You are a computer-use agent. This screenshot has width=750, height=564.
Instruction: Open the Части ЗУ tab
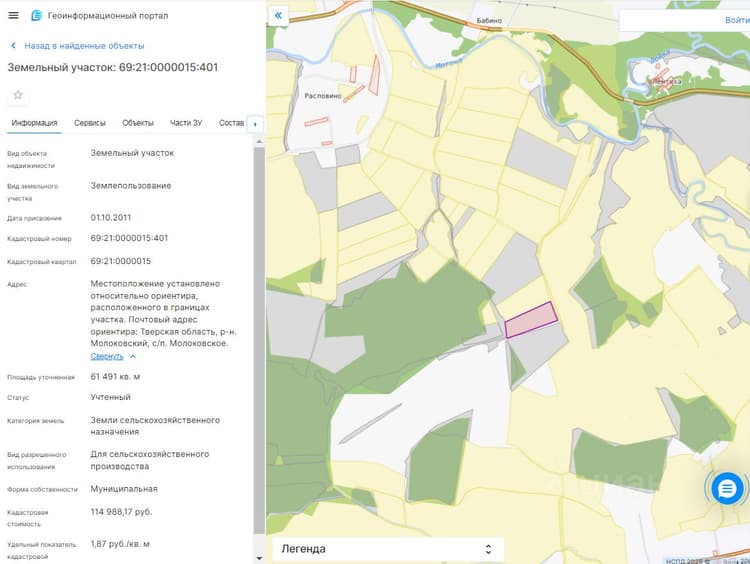click(186, 123)
